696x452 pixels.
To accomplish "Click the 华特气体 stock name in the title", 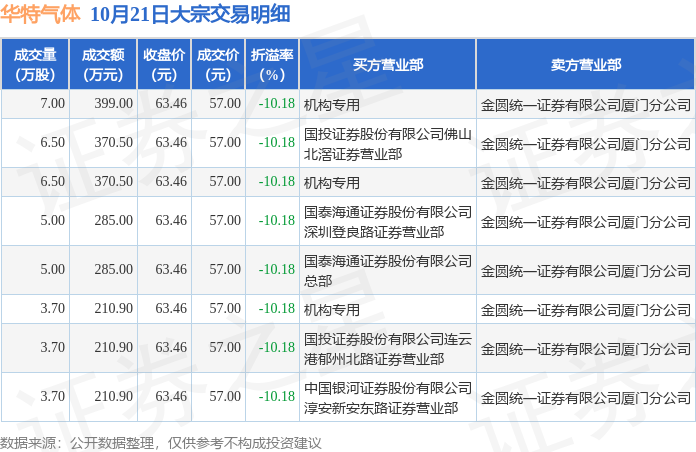I will coord(40,13).
